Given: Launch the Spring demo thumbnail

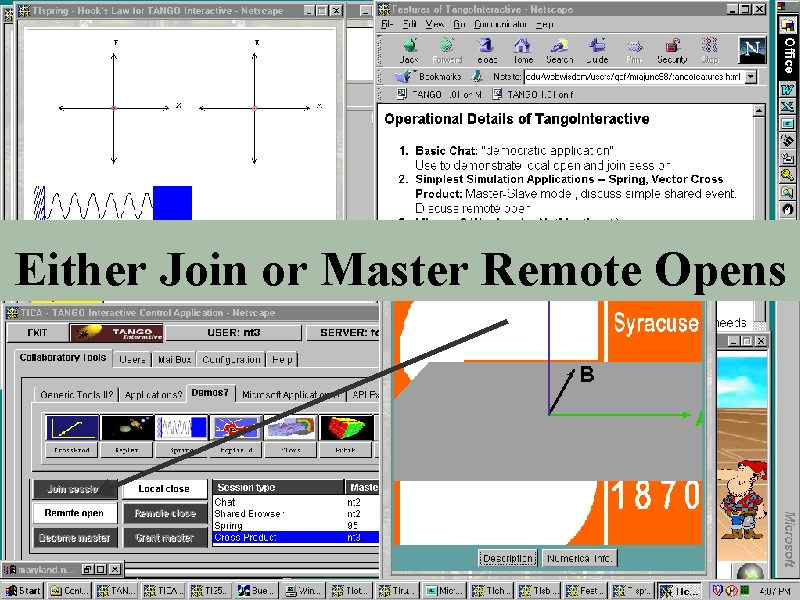Looking at the screenshot, I should coord(182,428).
